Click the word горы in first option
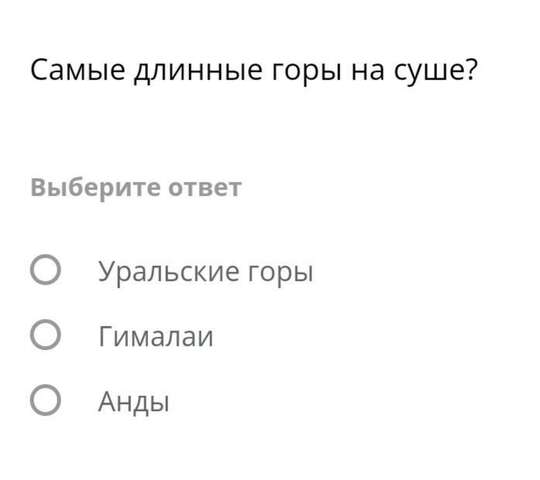 tap(281, 274)
